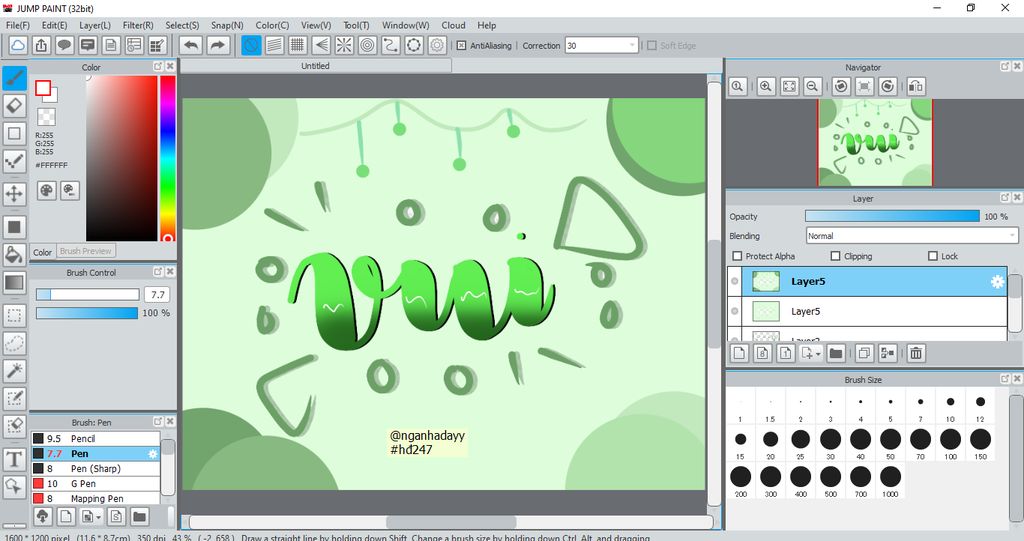Toggle the AntiAliasing checkbox
The image size is (1024, 541).
(x=461, y=46)
